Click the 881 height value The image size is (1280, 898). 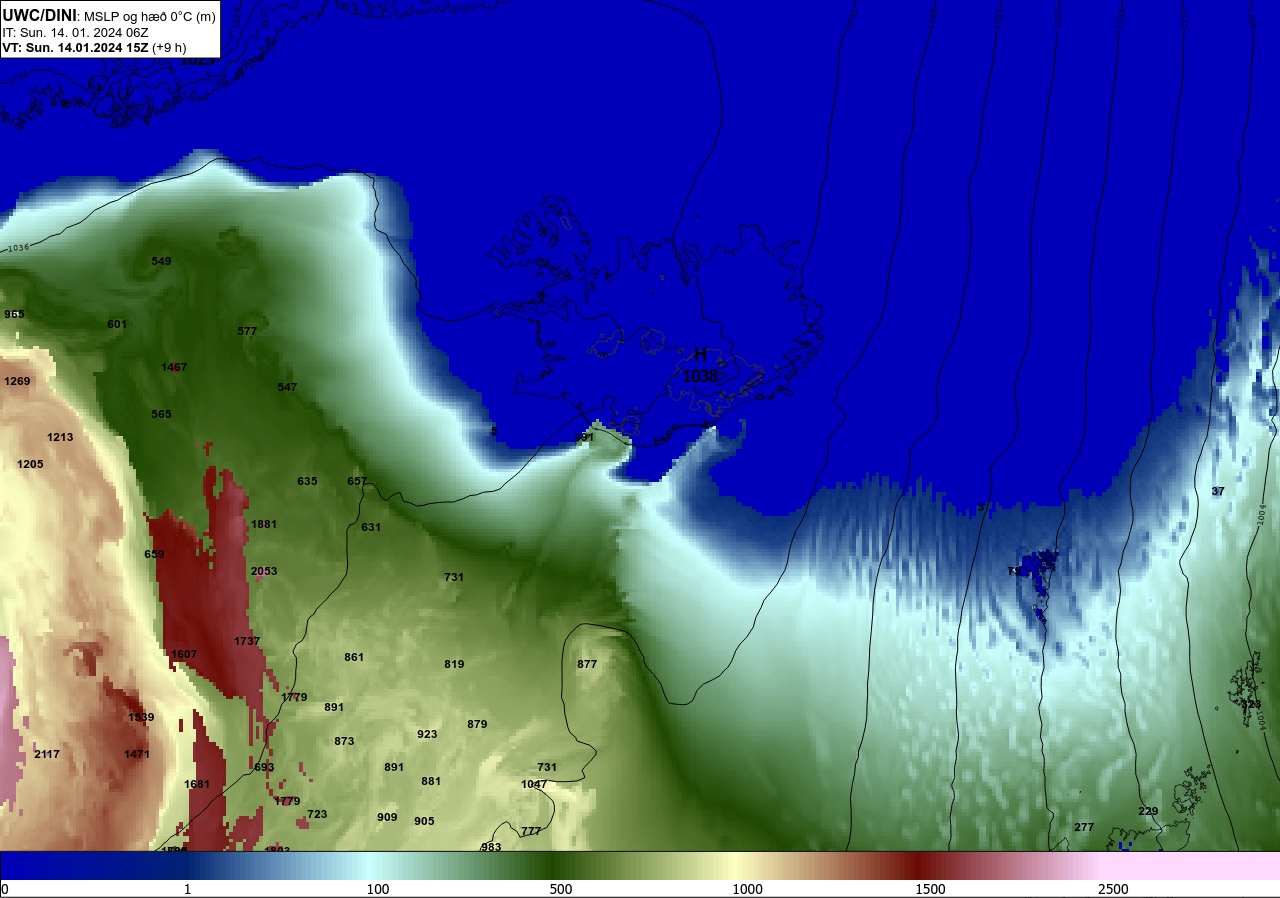[x=431, y=781]
